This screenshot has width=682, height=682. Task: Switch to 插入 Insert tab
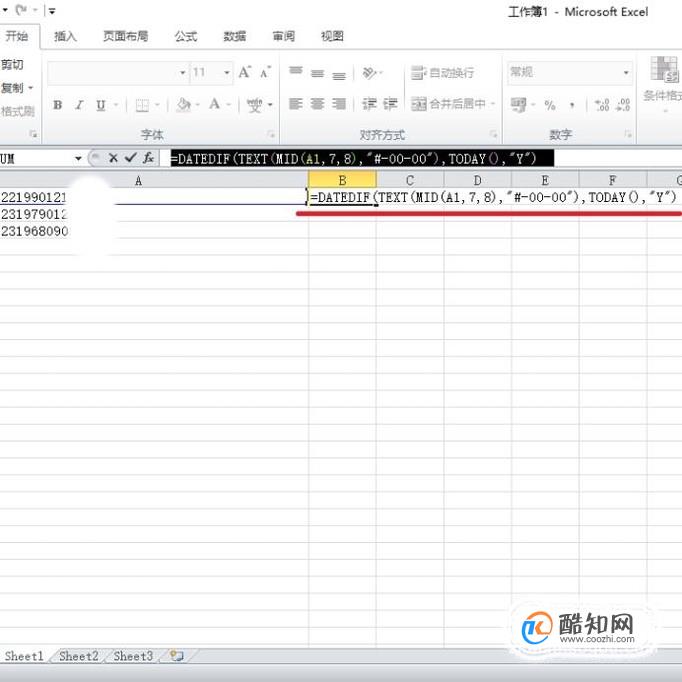click(x=66, y=36)
